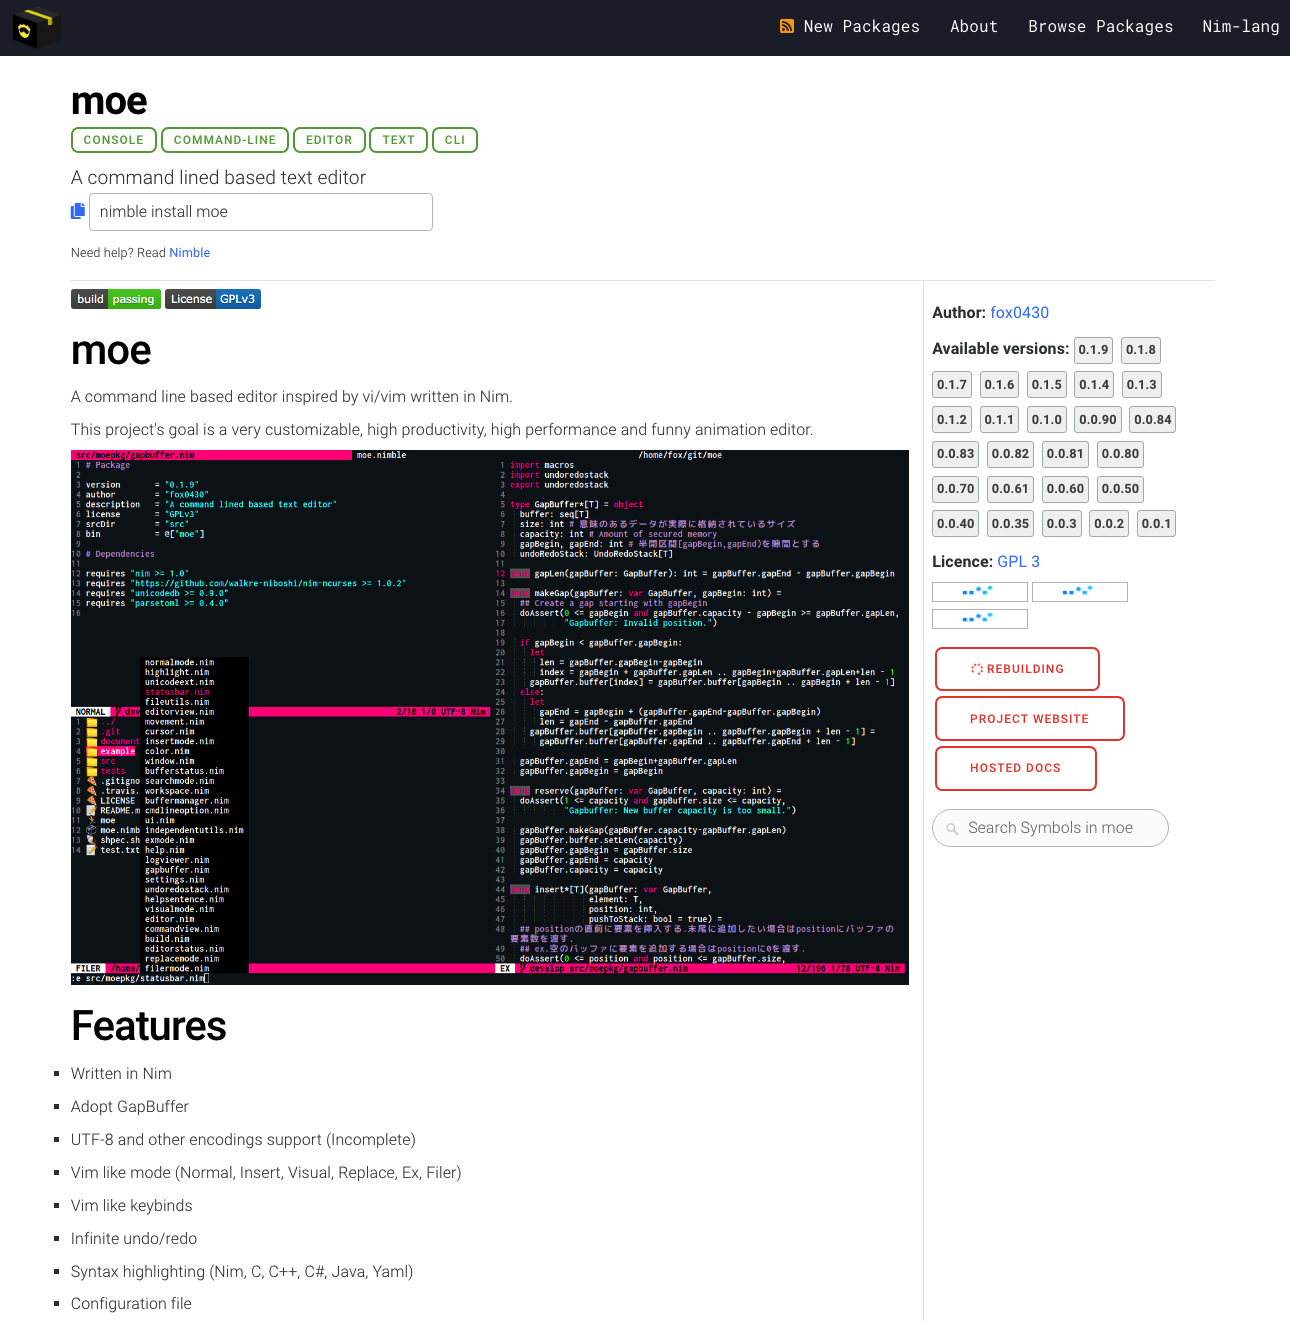Select version 0.0.82

[x=1011, y=454]
